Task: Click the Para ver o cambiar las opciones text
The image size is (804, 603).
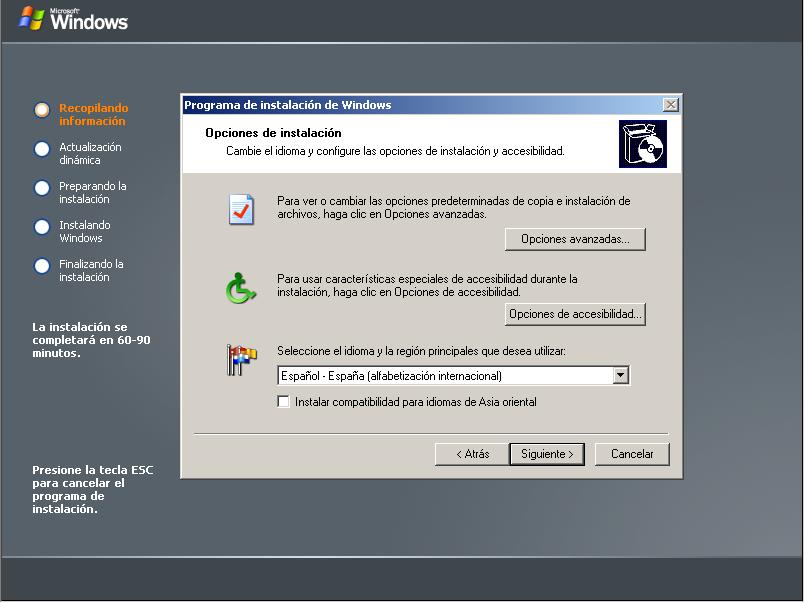Action: [454, 208]
